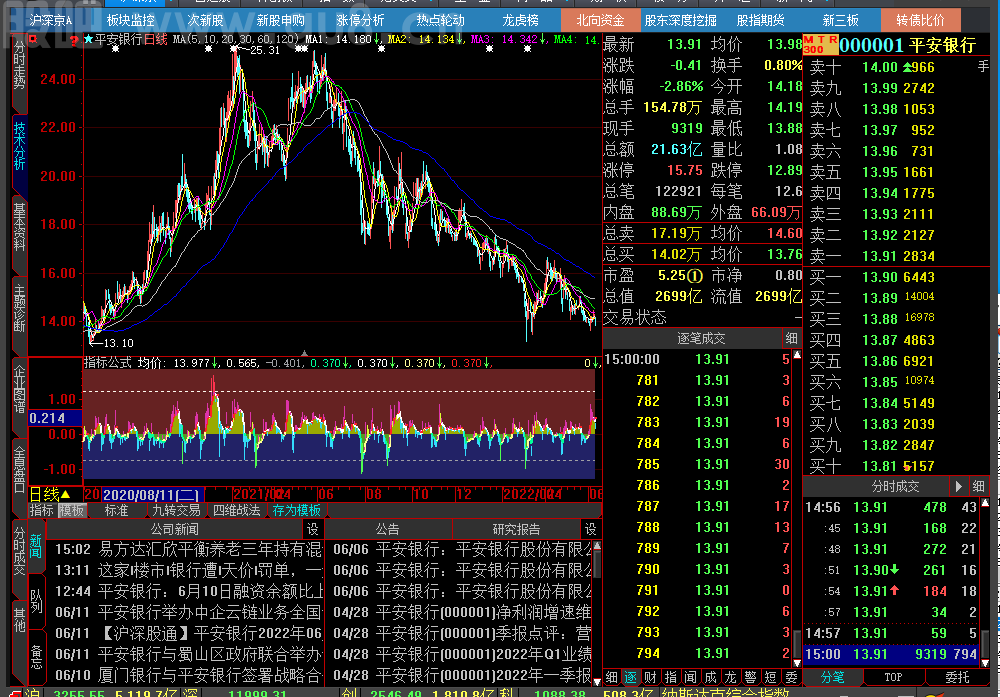Select 分时走势 in left sidebar
The width and height of the screenshot is (1000, 697).
[20, 66]
